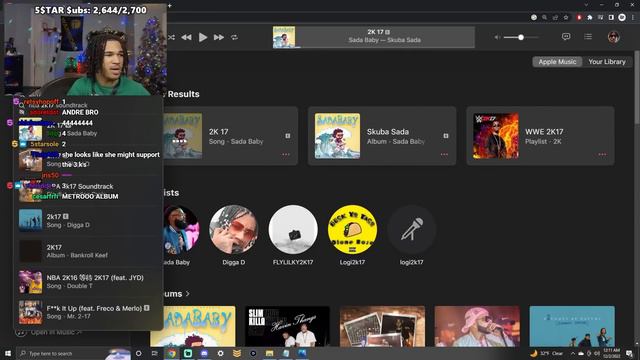Image resolution: width=640 pixels, height=360 pixels.
Task: Bookmark this page with the star icon
Action: [566, 18]
